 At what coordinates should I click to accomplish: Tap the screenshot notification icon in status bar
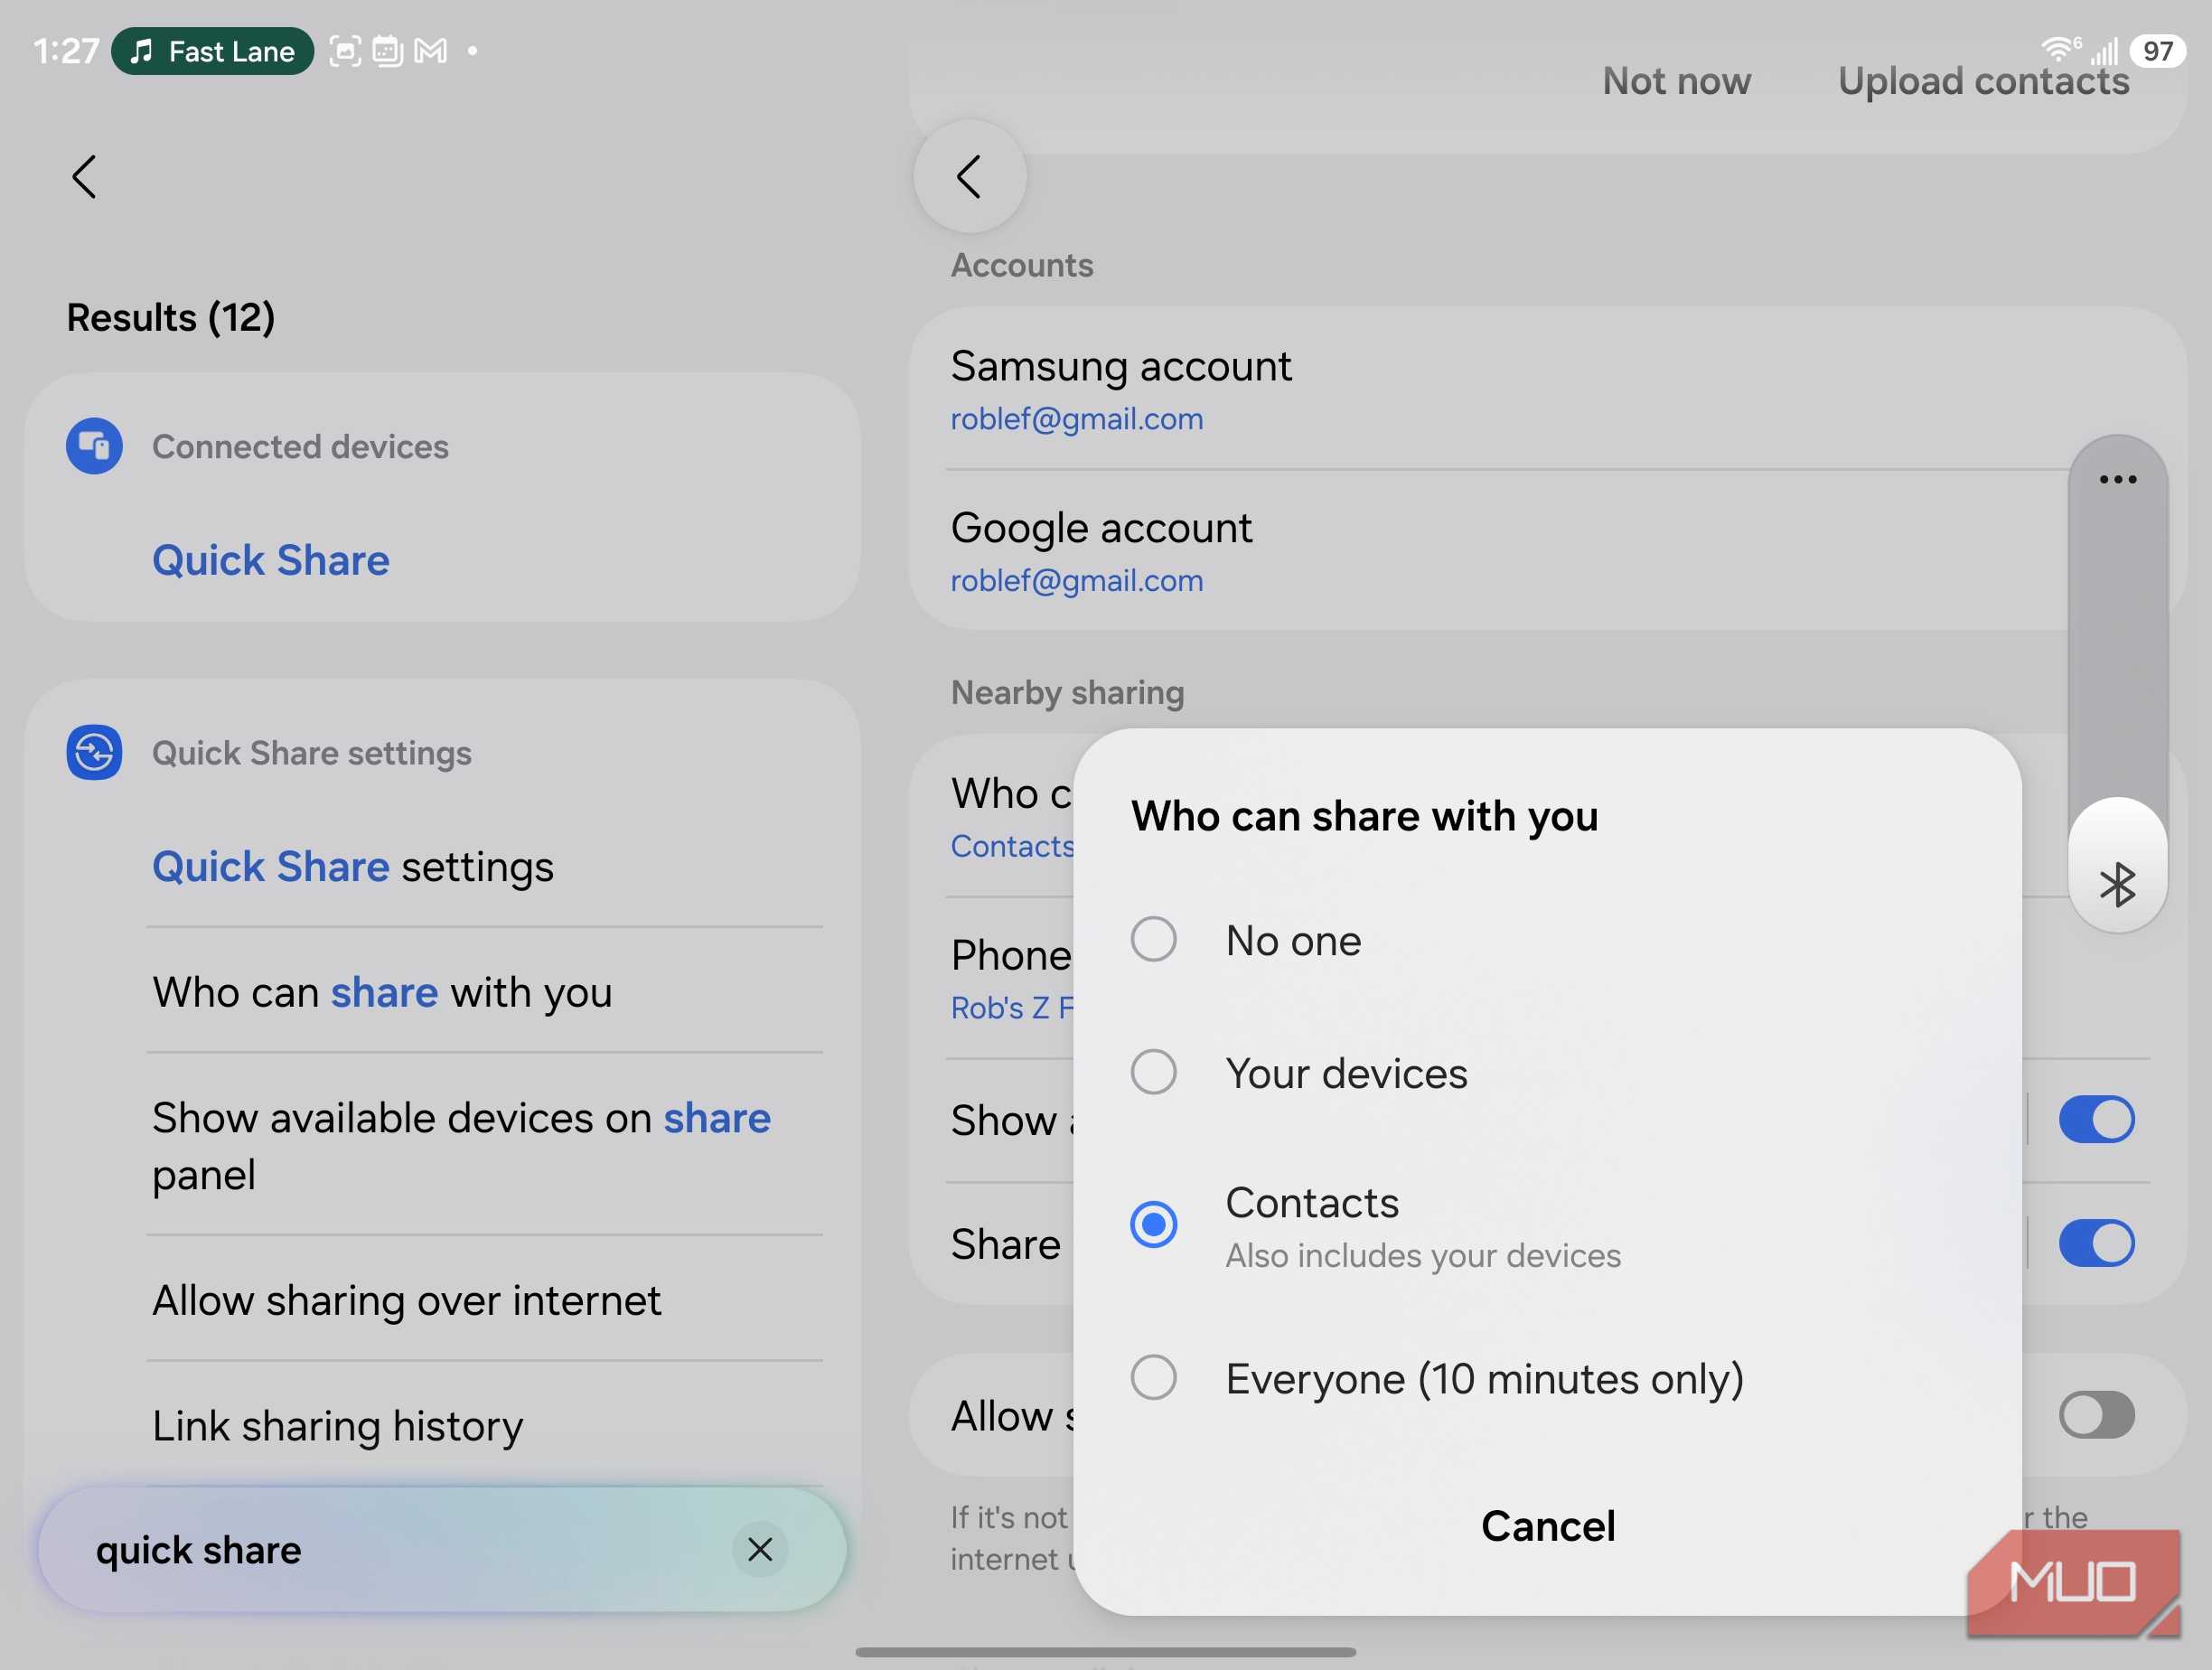345,51
